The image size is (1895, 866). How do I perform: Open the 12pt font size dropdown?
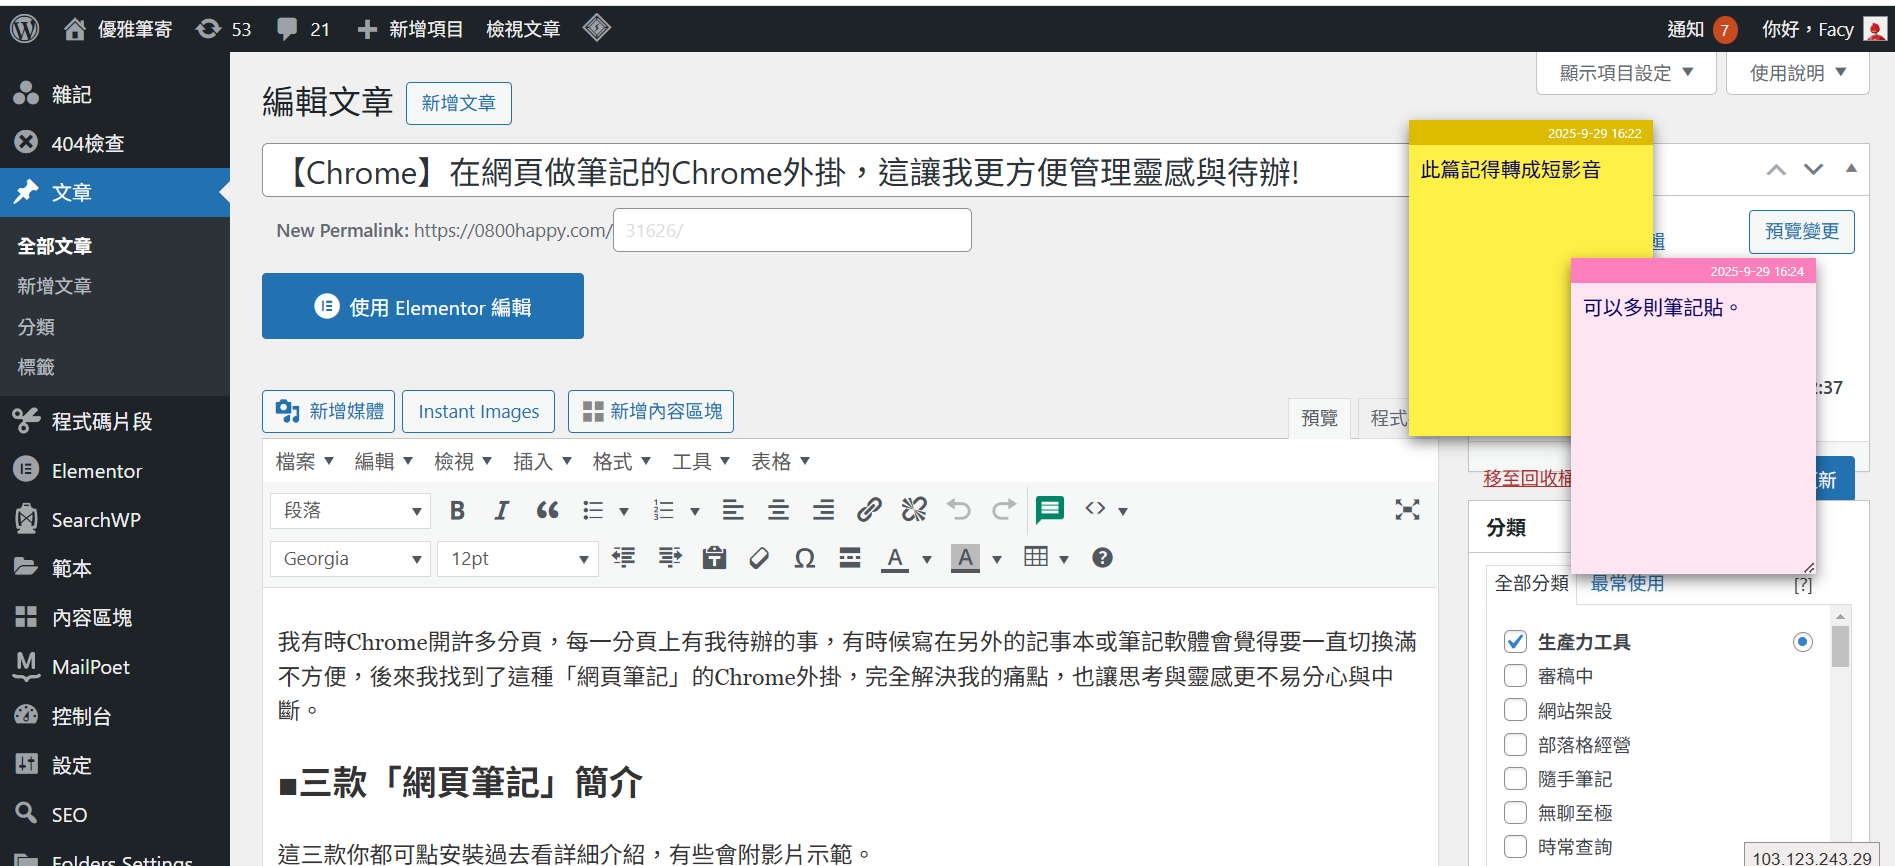[x=517, y=558]
